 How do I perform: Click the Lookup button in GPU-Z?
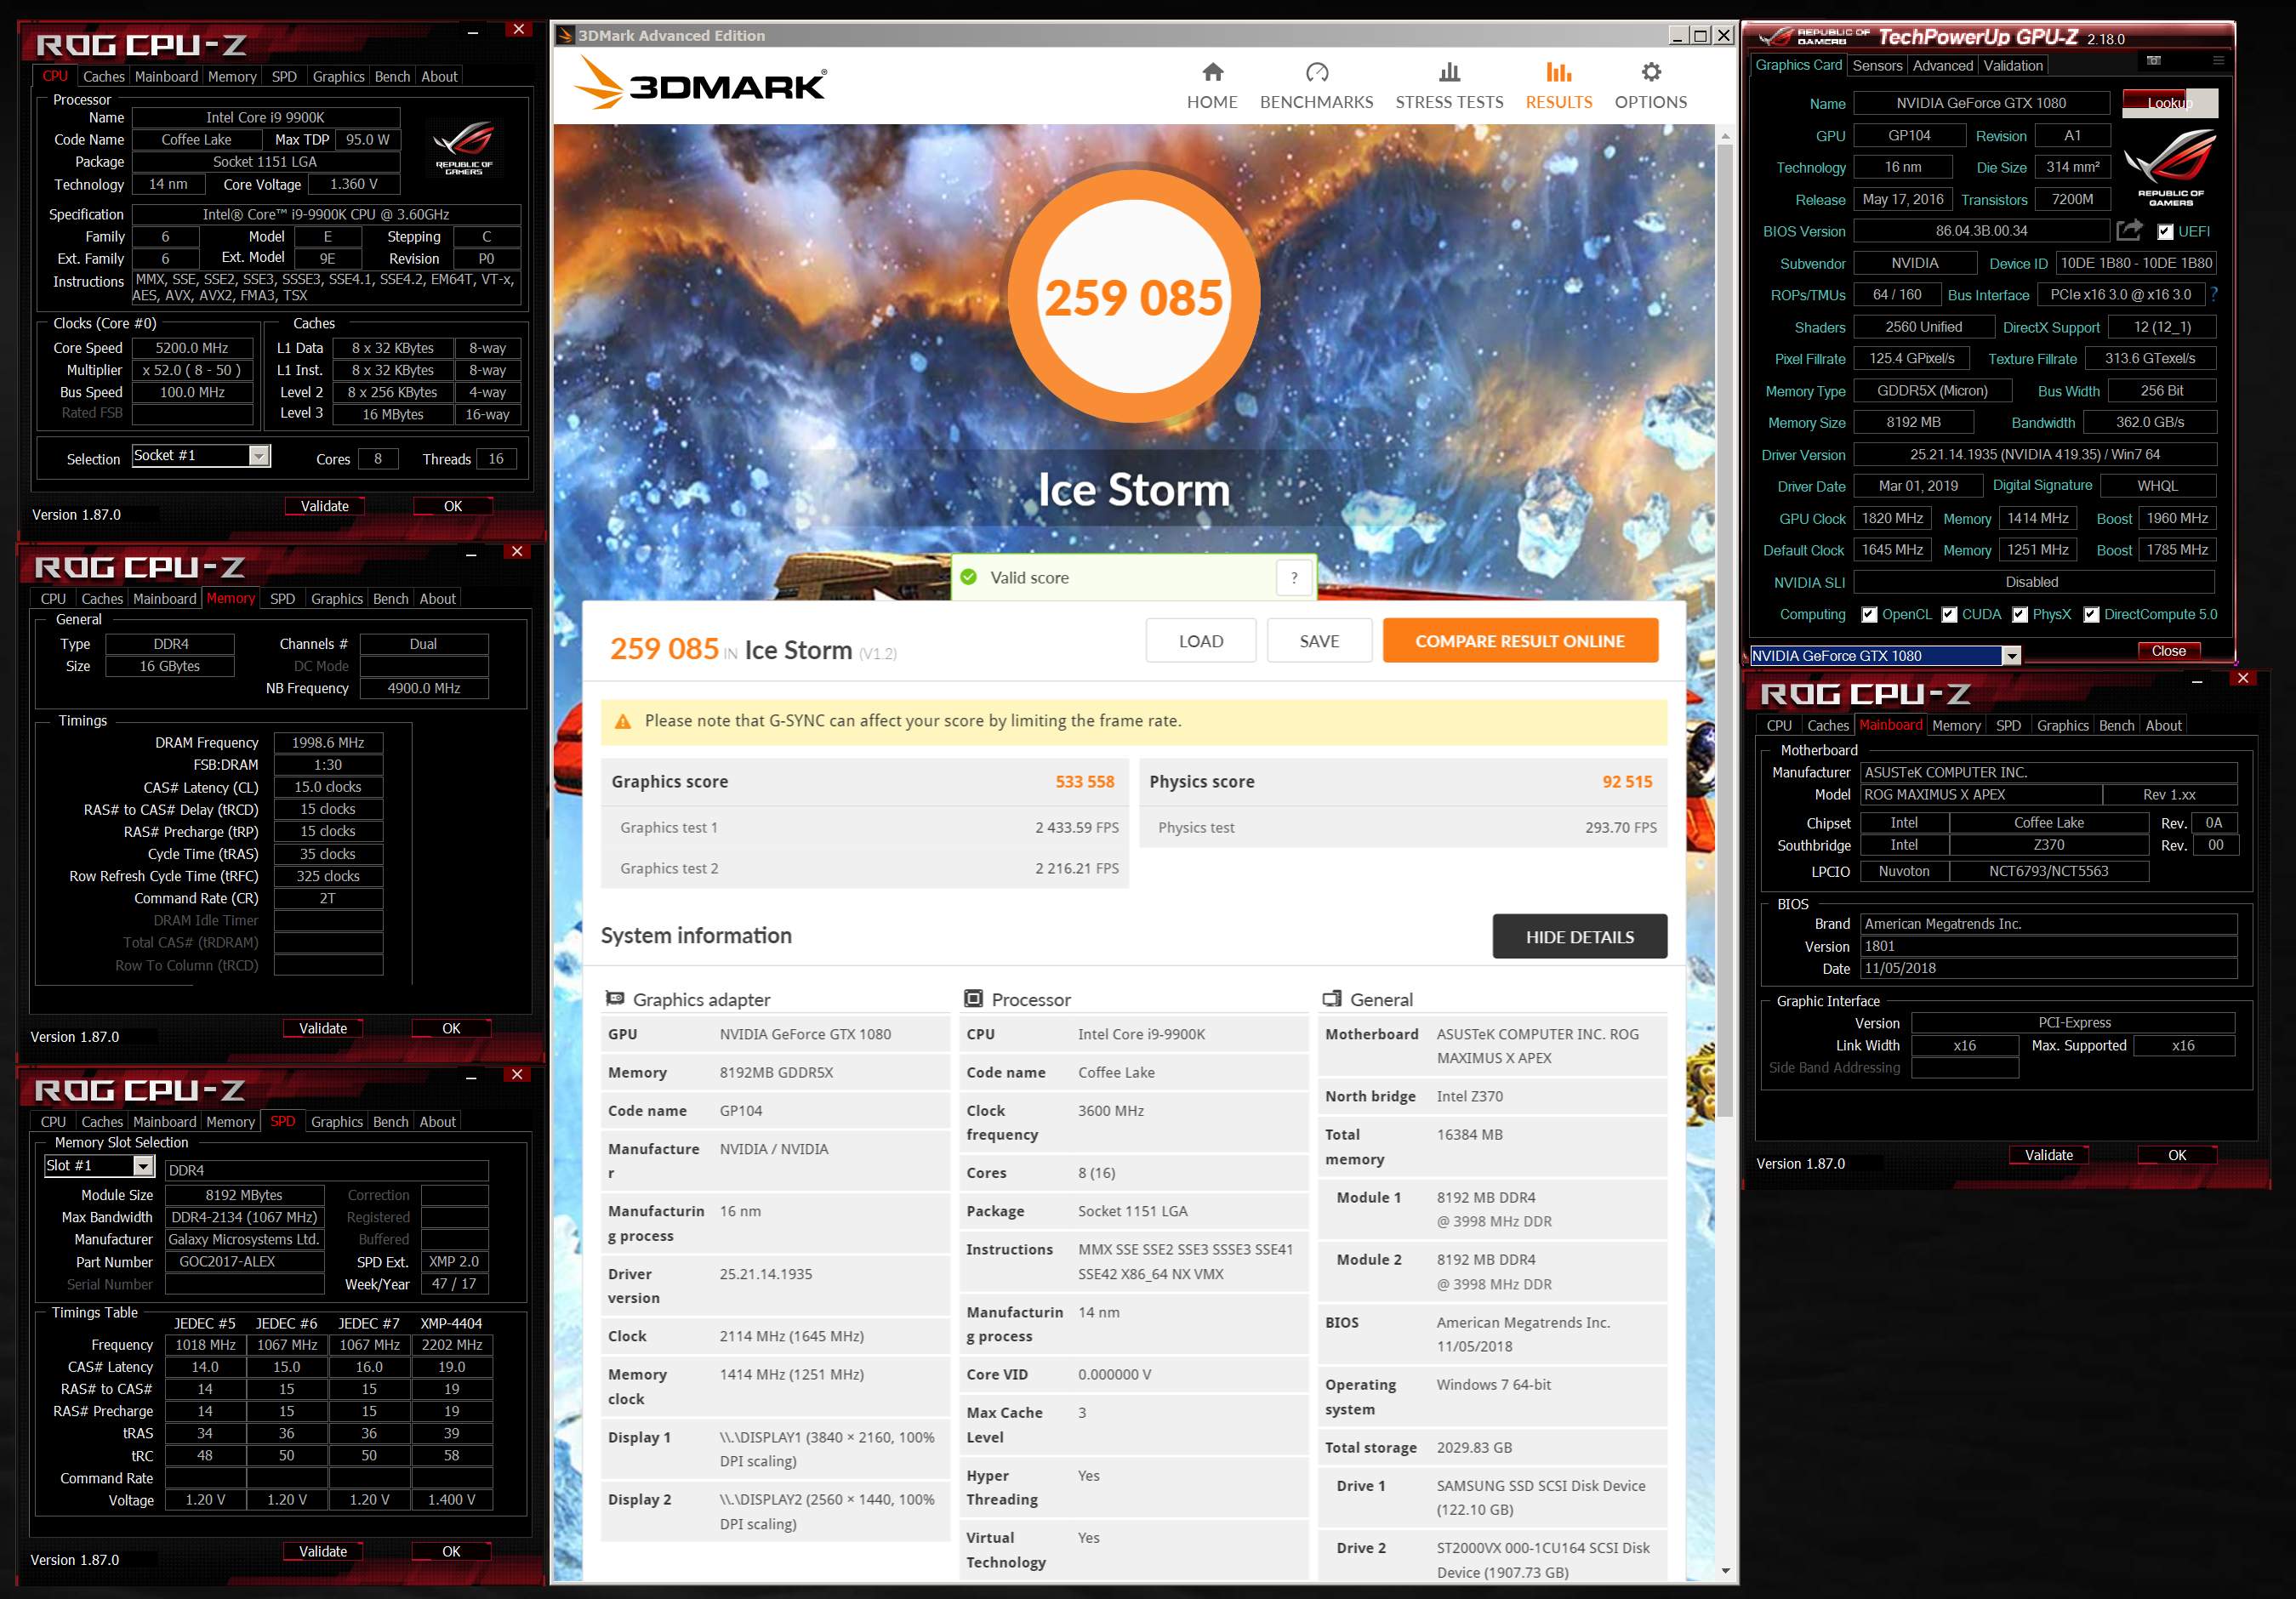coord(2169,102)
